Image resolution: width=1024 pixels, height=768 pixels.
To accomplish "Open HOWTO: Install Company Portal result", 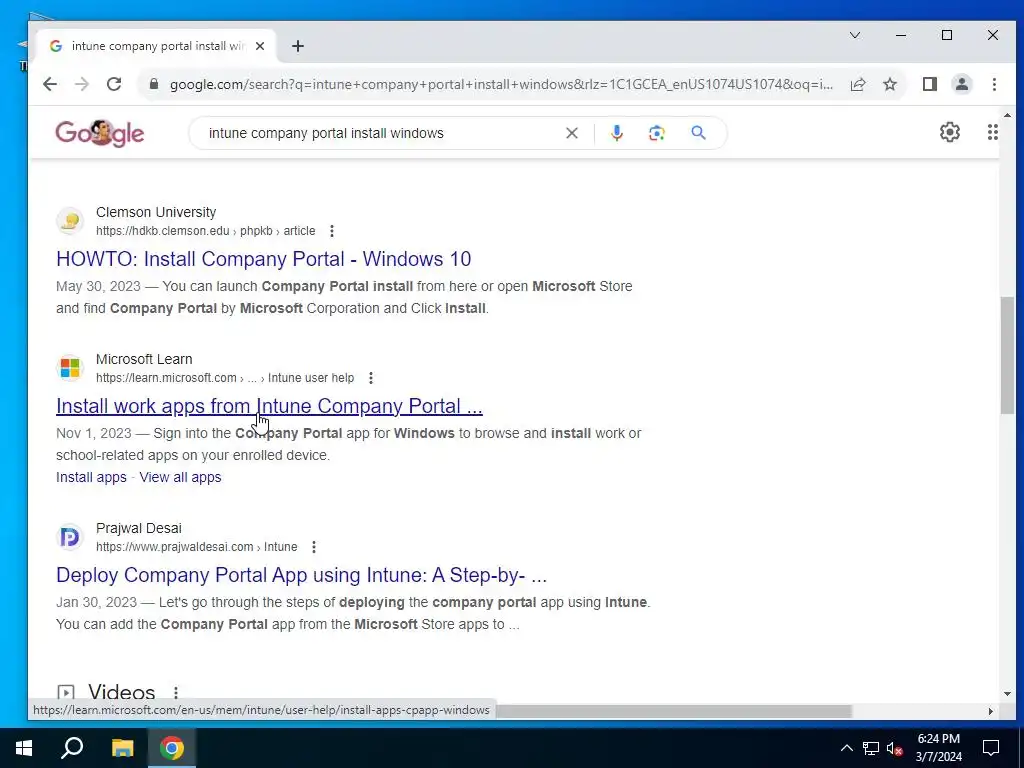I will [263, 259].
